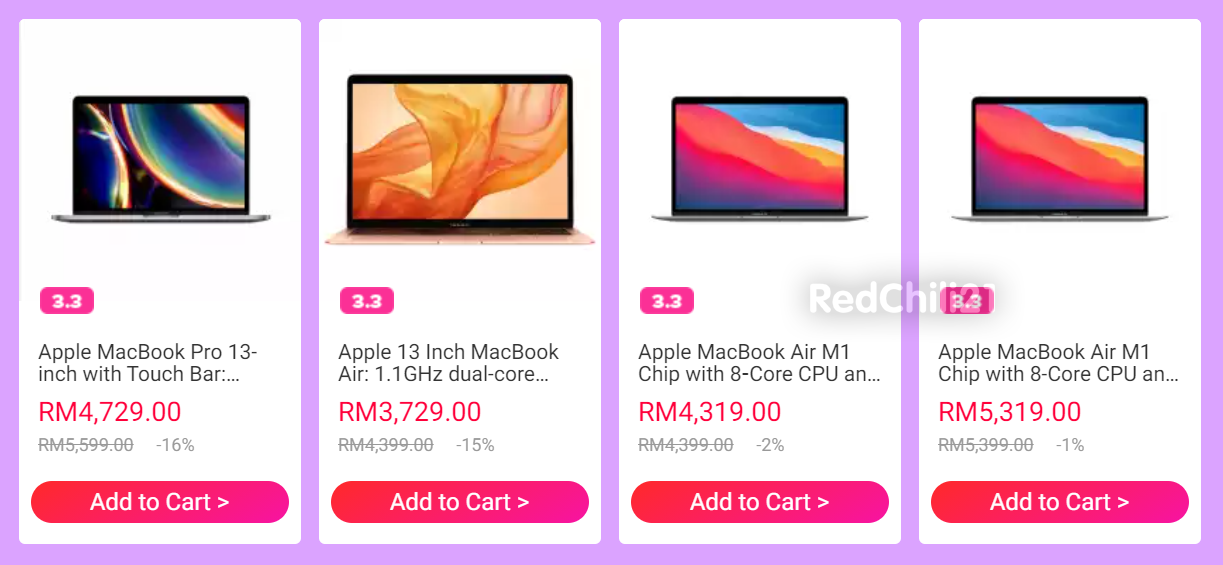Click the -16% discount label
The height and width of the screenshot is (565, 1223).
click(175, 445)
